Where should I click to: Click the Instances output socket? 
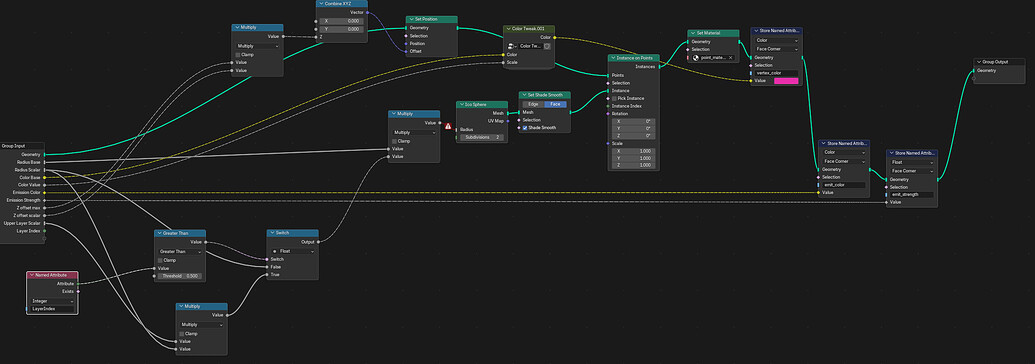pos(659,66)
